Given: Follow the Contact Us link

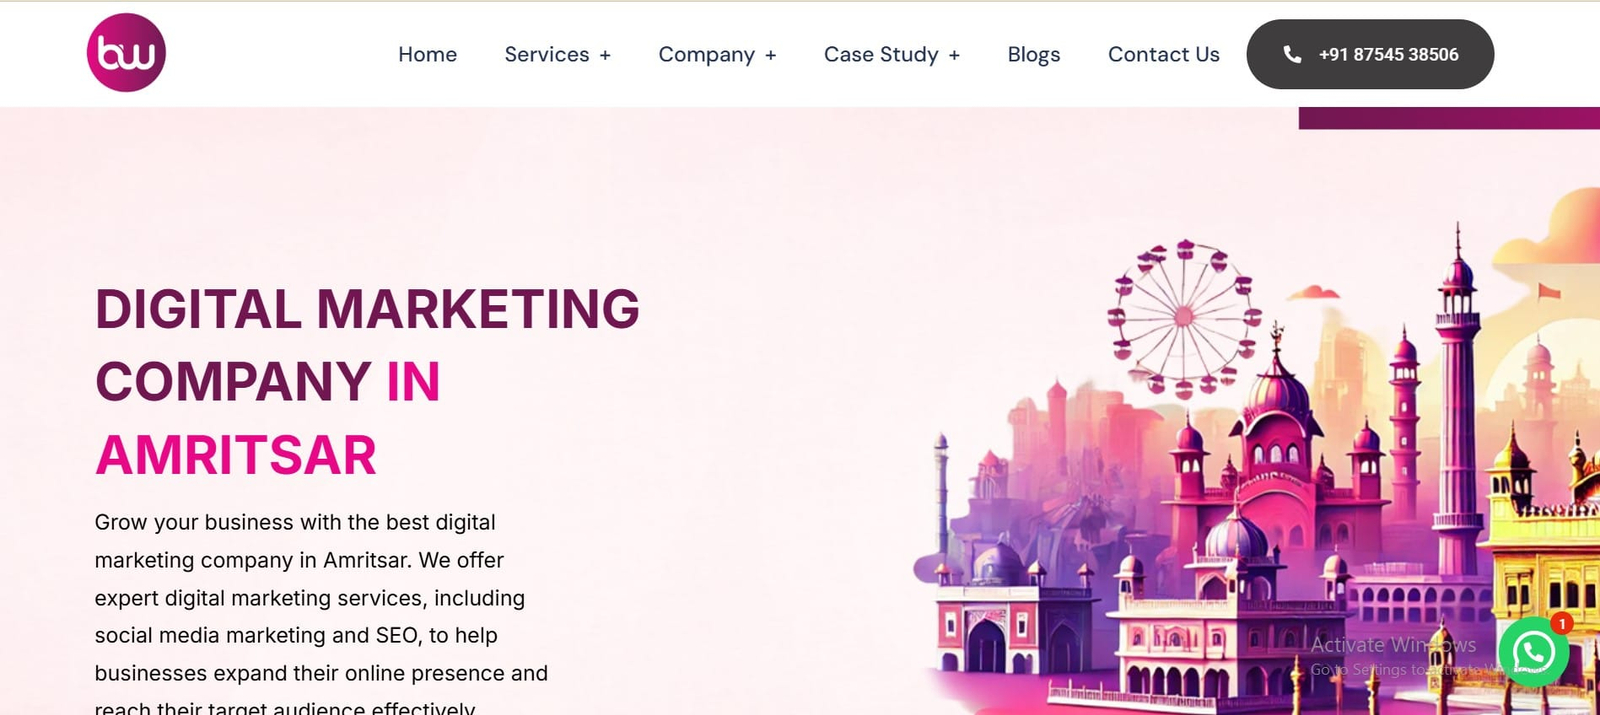Looking at the screenshot, I should coord(1163,55).
